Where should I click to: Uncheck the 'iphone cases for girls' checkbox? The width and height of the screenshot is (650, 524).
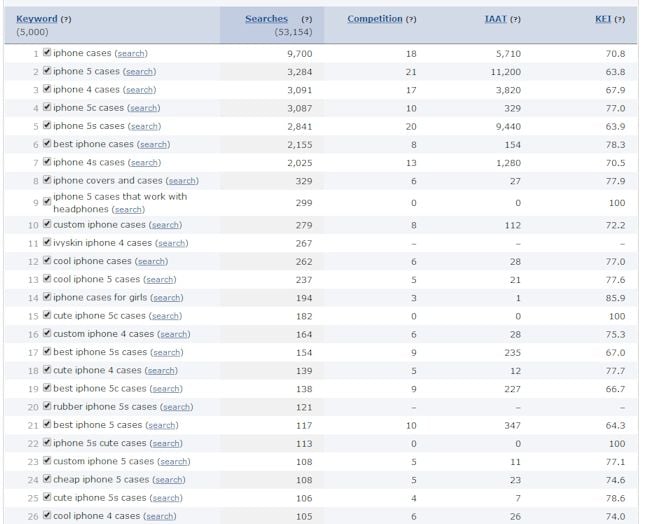pyautogui.click(x=47, y=297)
